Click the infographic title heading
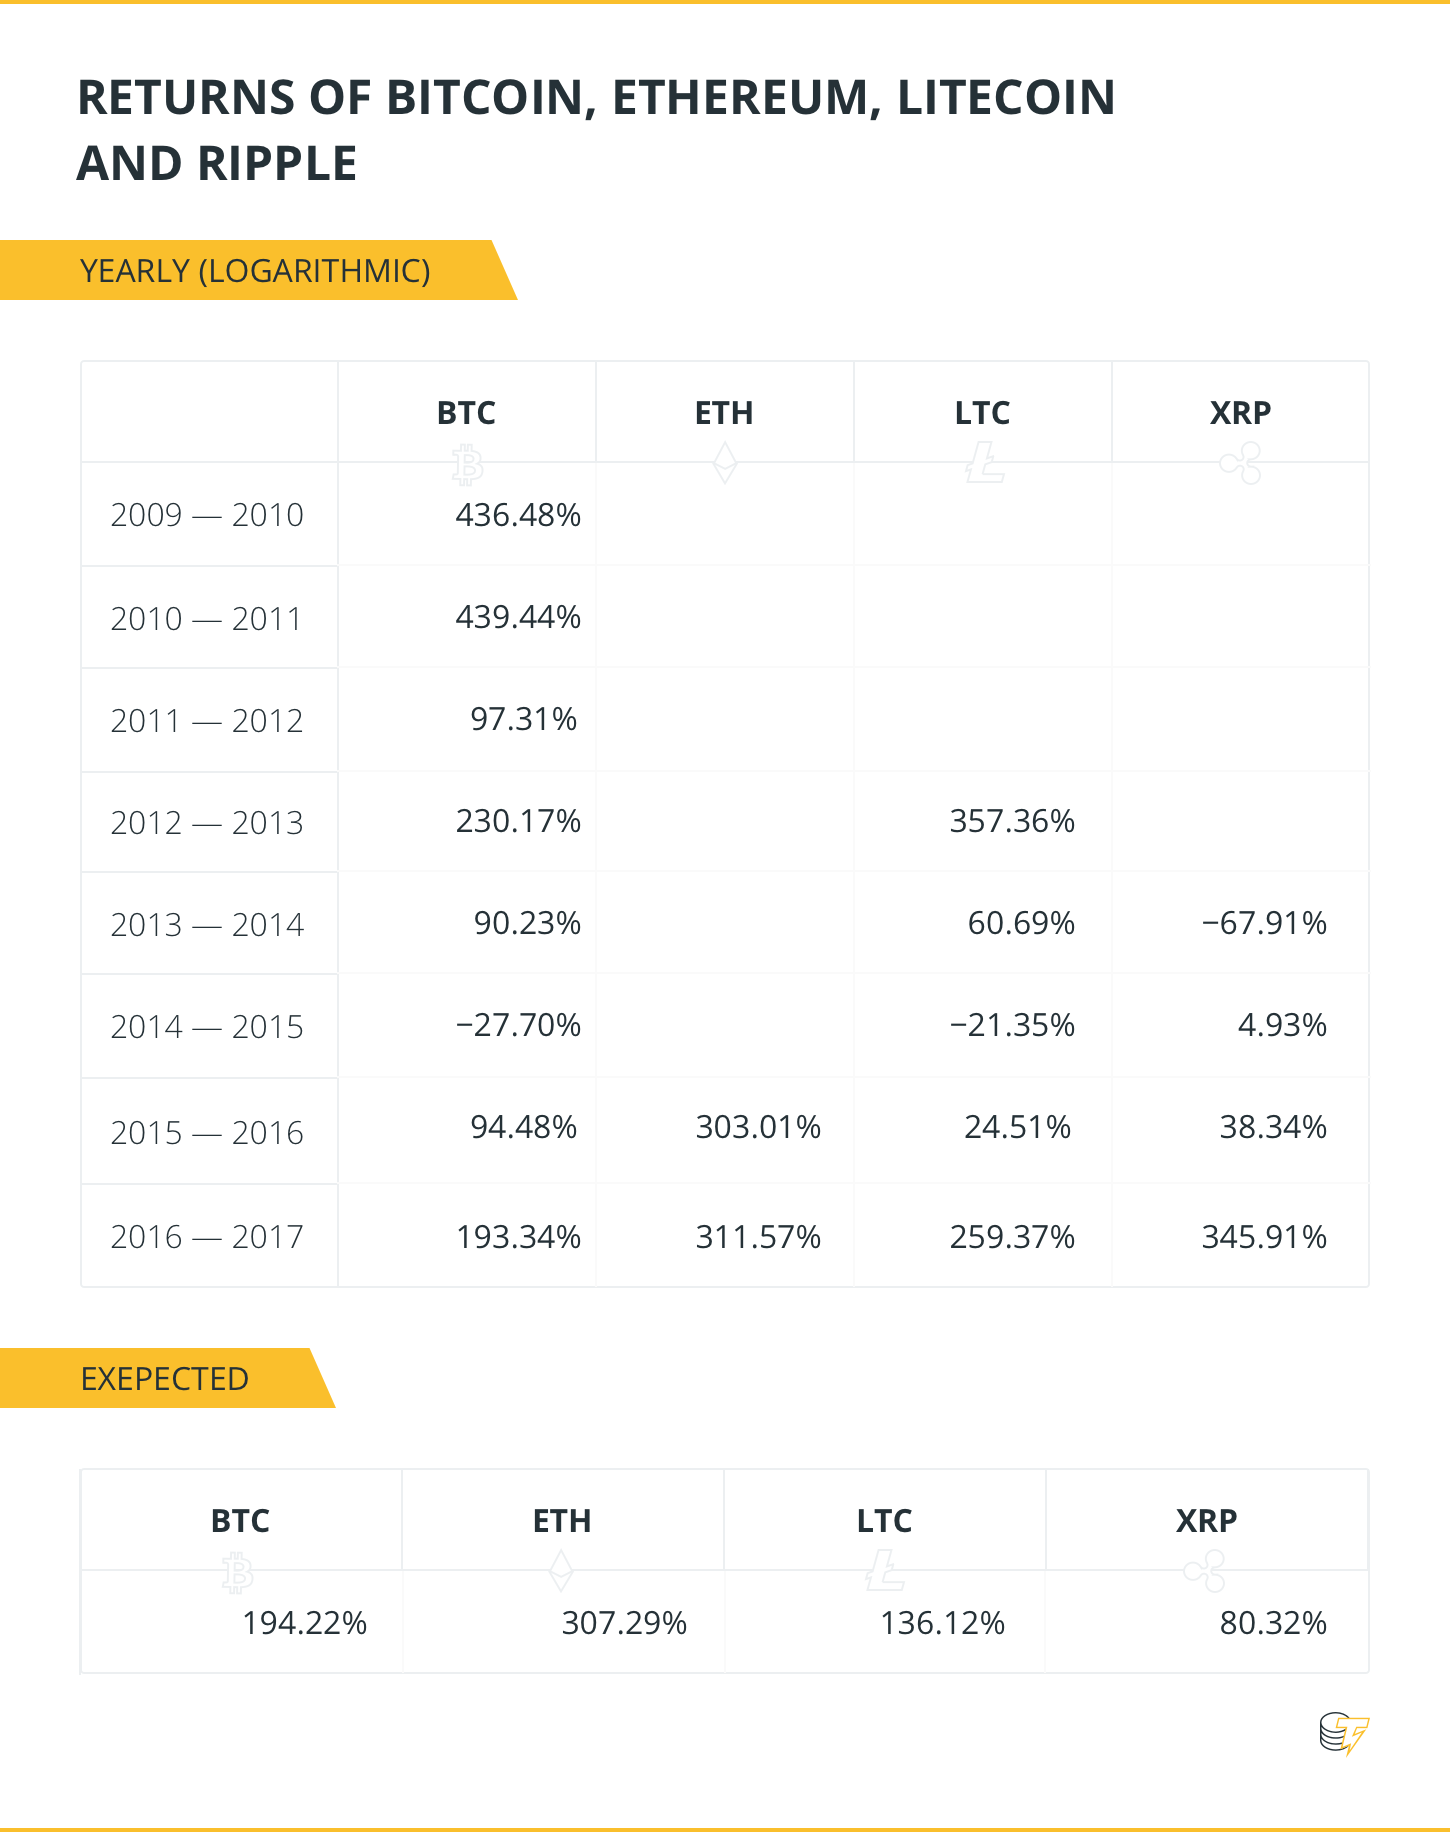The image size is (1450, 1832). 596,130
